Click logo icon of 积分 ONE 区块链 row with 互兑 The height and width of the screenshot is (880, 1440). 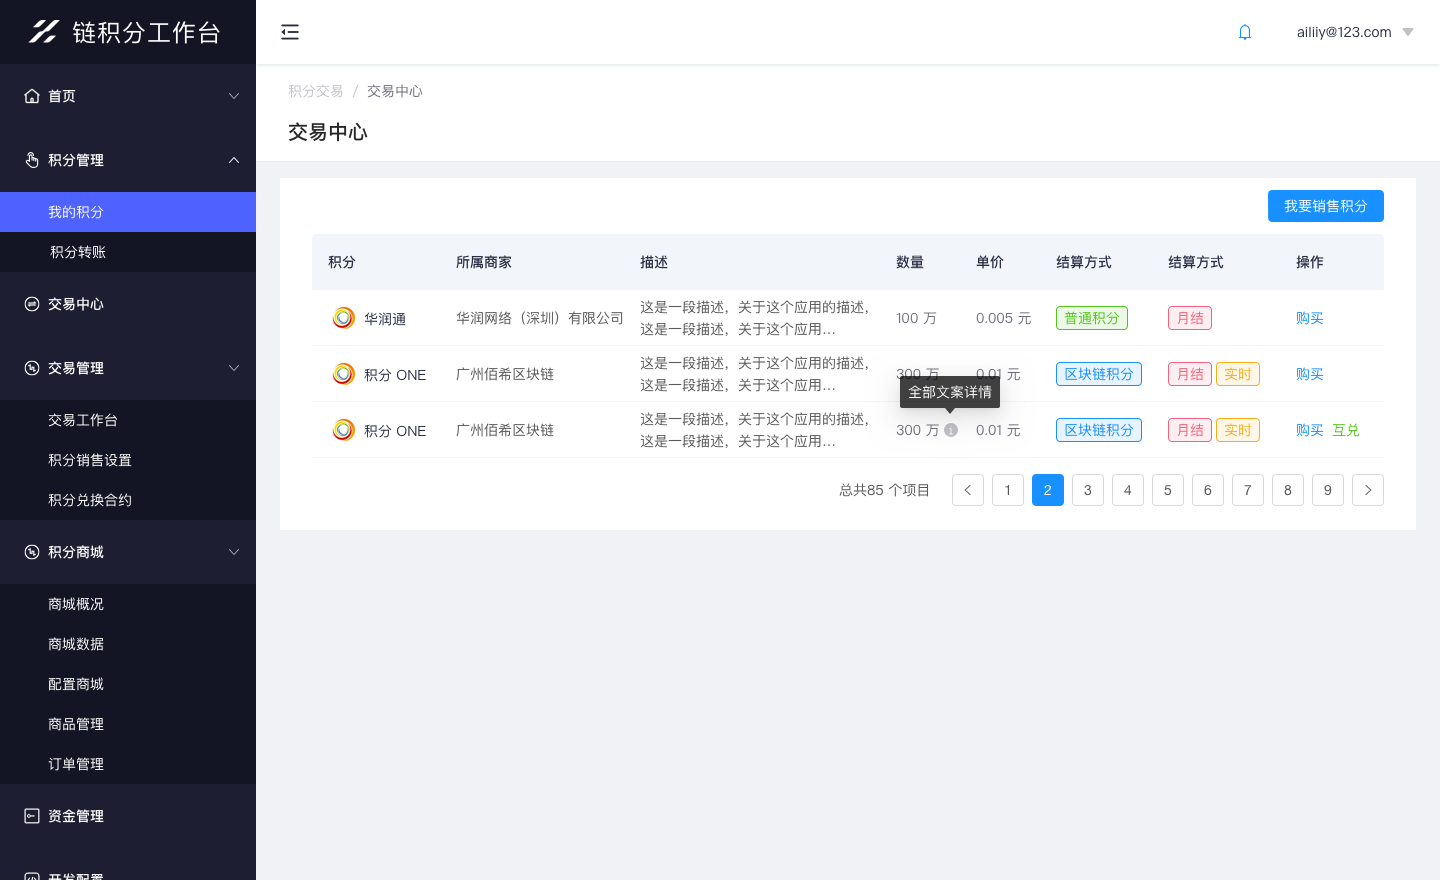coord(344,430)
